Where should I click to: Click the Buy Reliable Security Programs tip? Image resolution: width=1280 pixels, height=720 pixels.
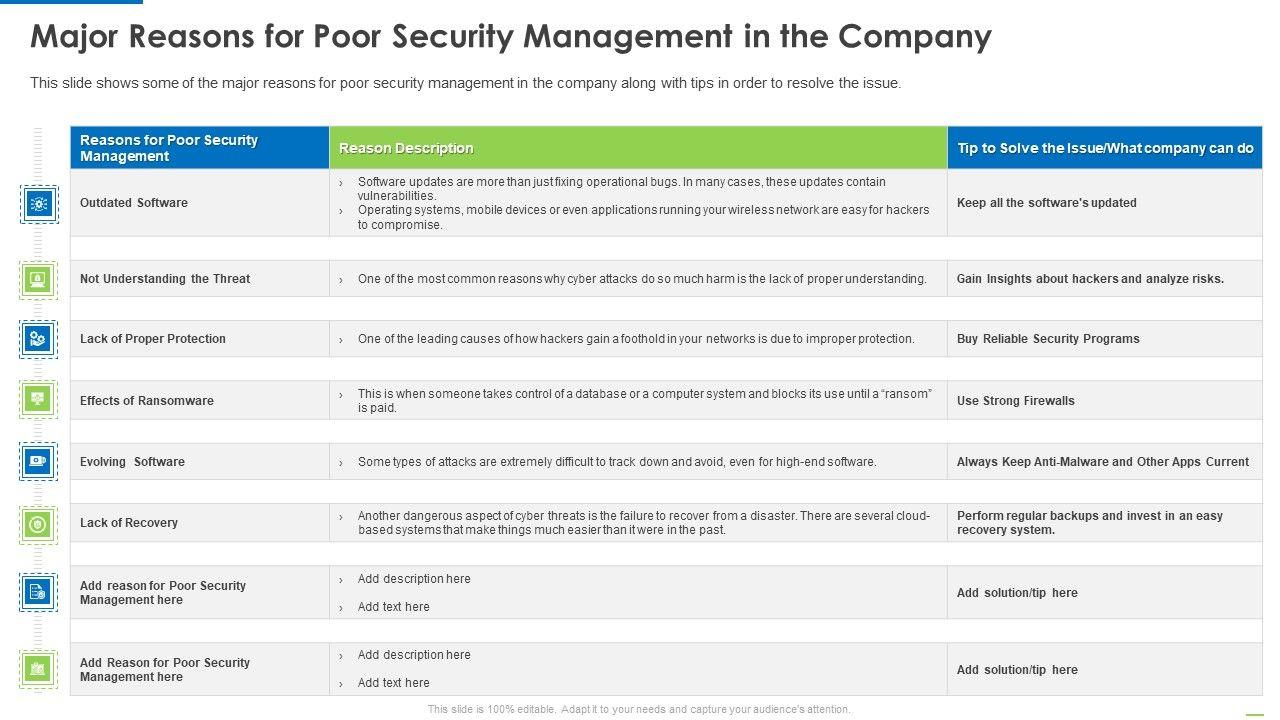[1048, 339]
